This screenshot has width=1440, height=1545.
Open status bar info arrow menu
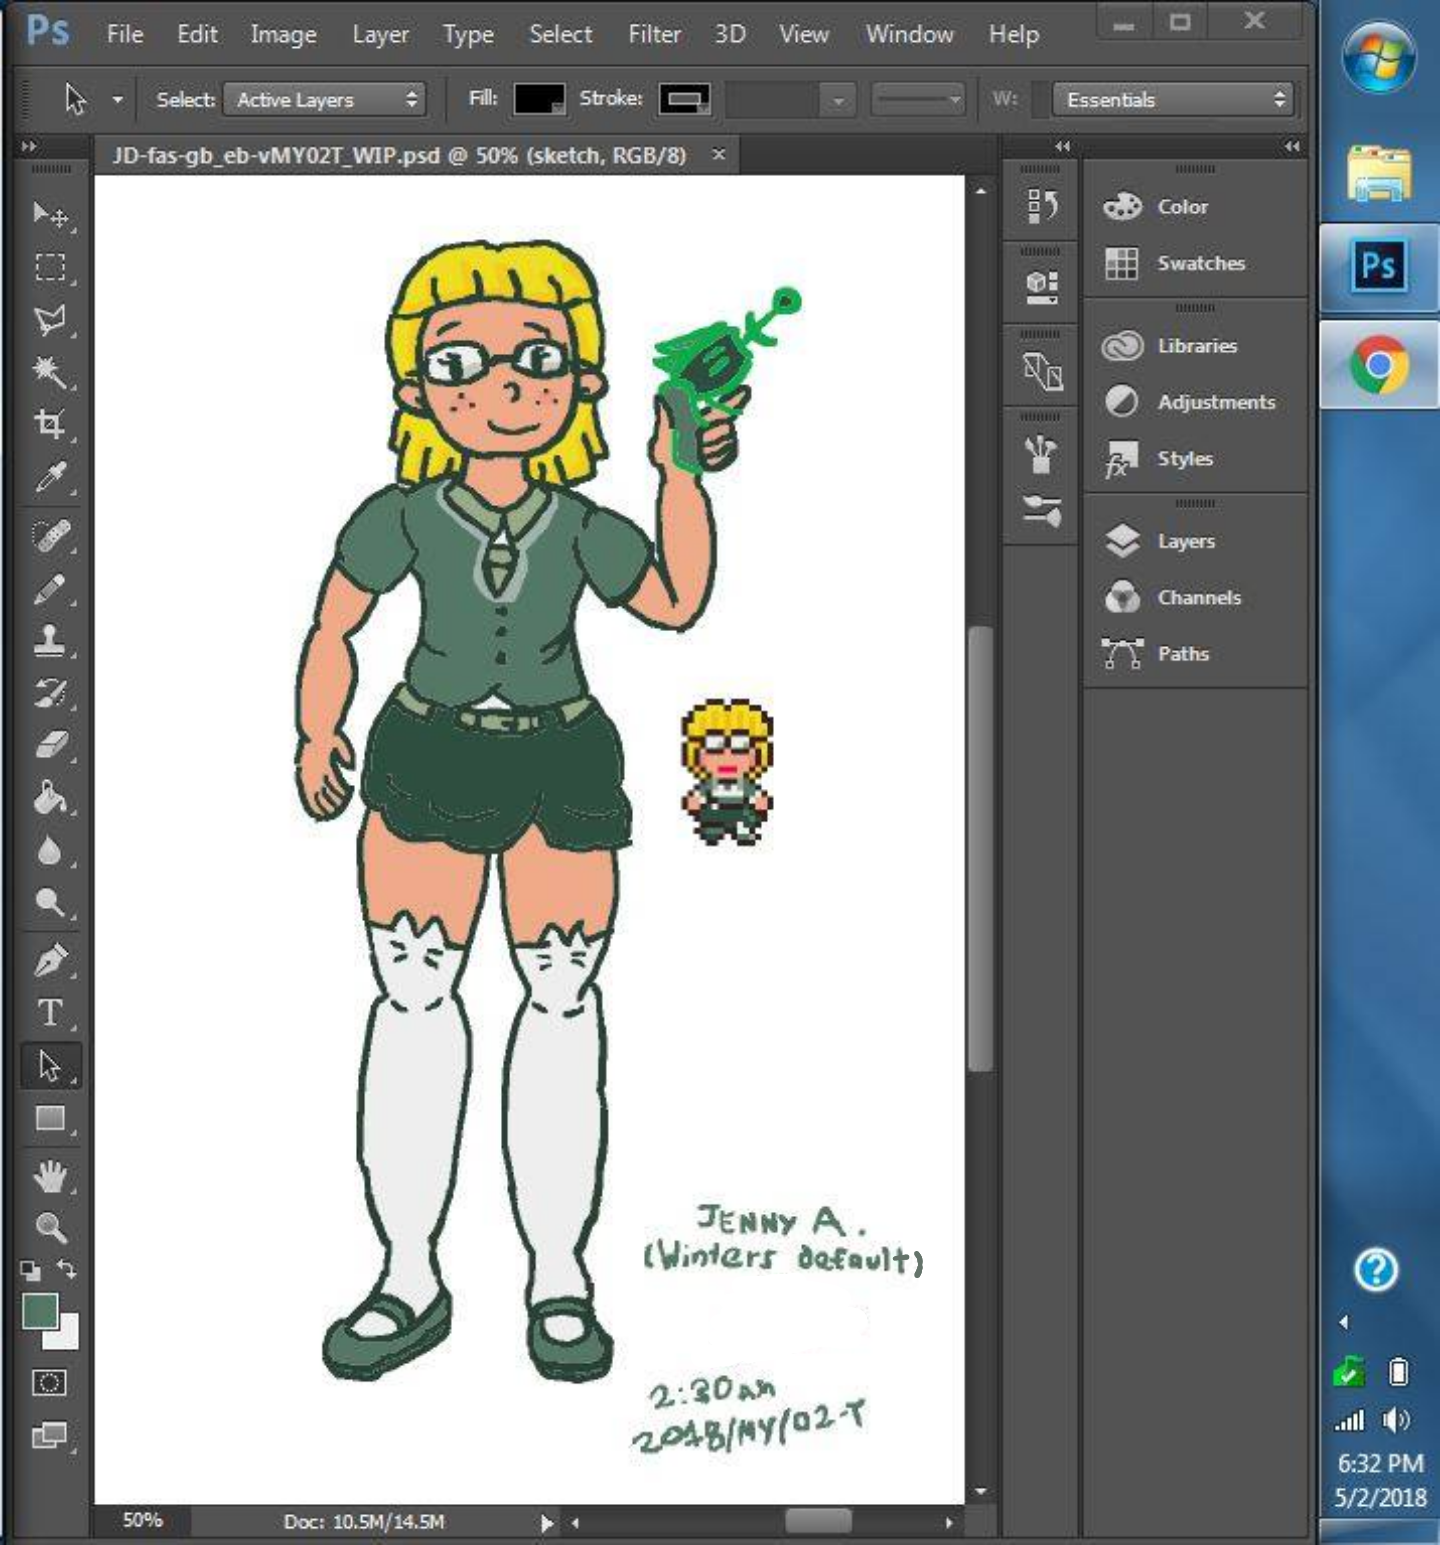[x=546, y=1523]
